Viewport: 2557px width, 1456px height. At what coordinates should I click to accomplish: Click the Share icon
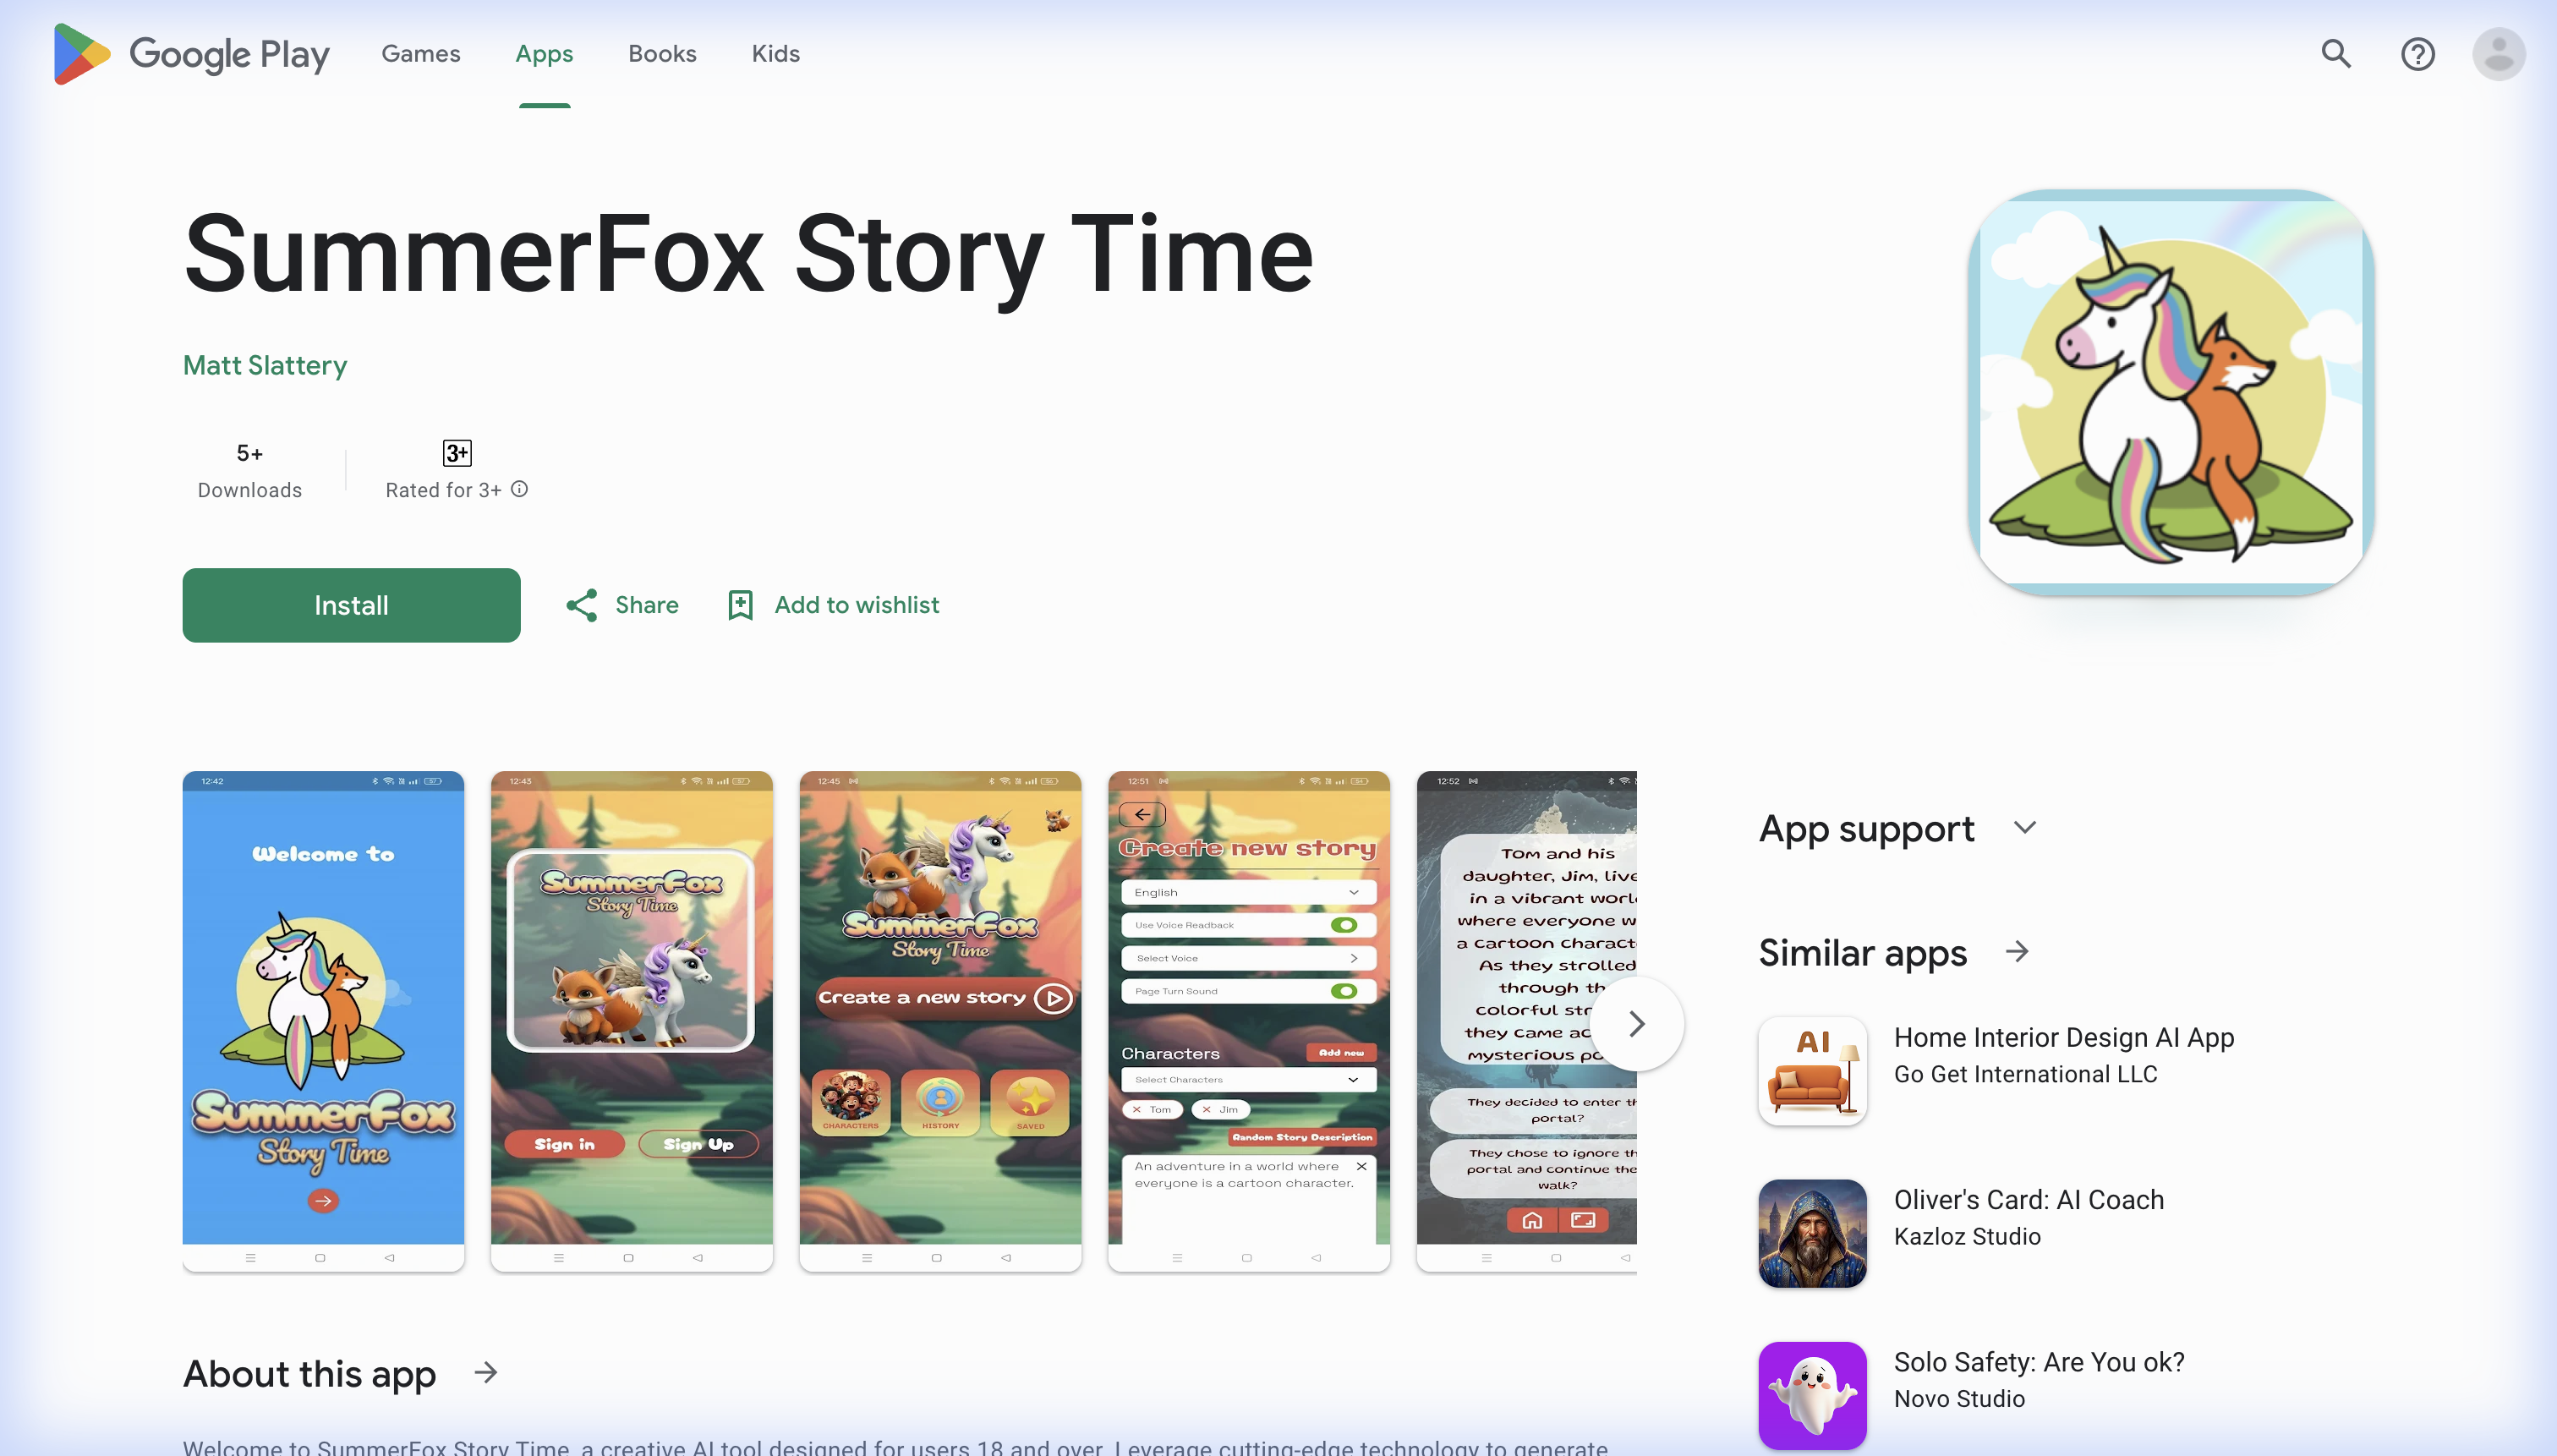point(582,605)
